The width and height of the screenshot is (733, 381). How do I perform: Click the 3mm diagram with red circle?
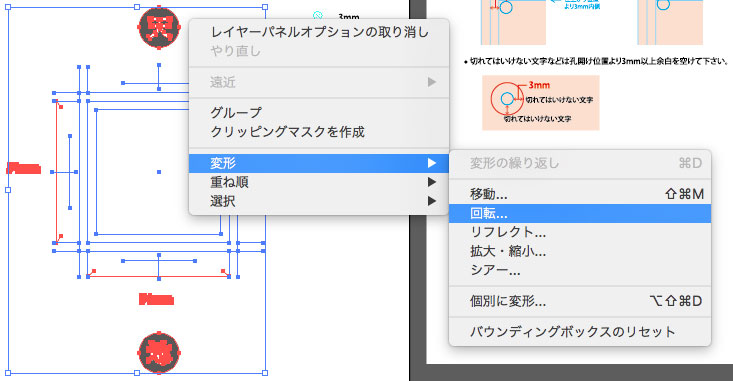pyautogui.click(x=541, y=102)
